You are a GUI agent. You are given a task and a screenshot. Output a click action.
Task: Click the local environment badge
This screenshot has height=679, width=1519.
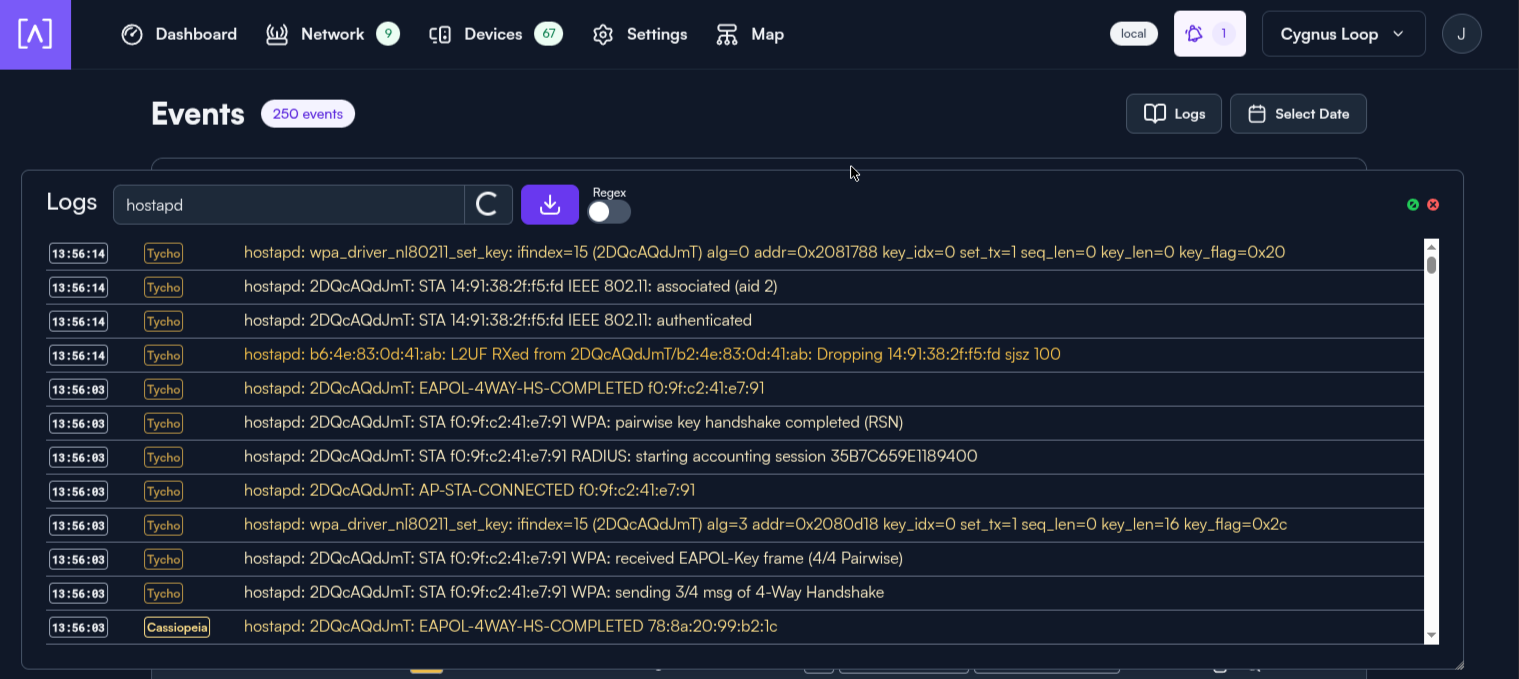pyautogui.click(x=1133, y=33)
